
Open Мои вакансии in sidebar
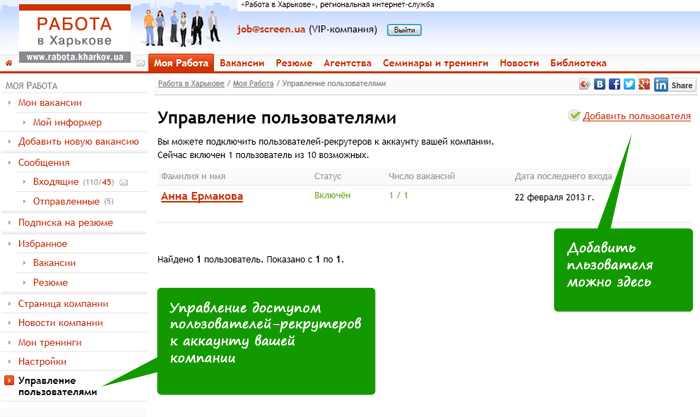(x=50, y=103)
